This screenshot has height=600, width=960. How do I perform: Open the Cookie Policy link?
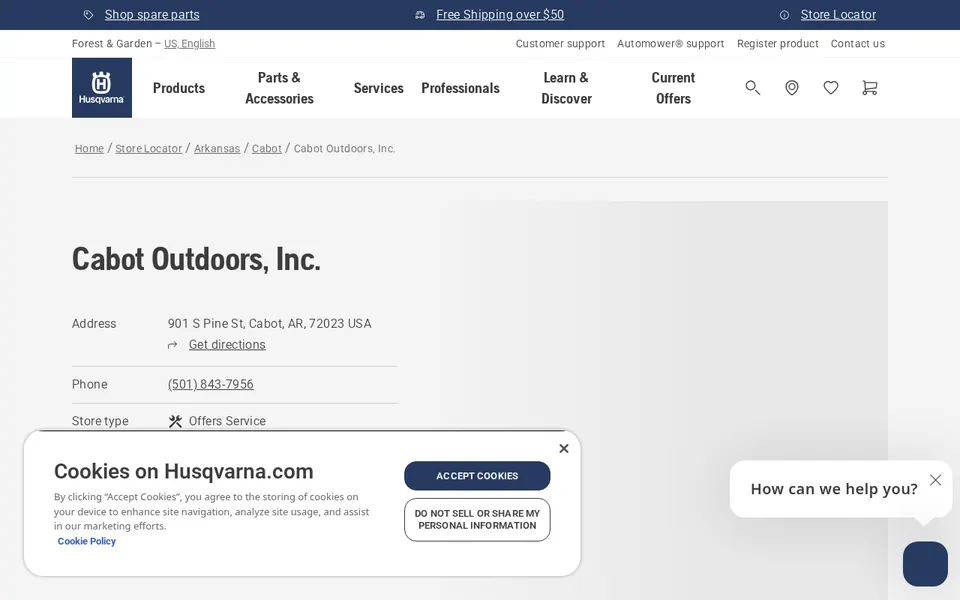(86, 541)
